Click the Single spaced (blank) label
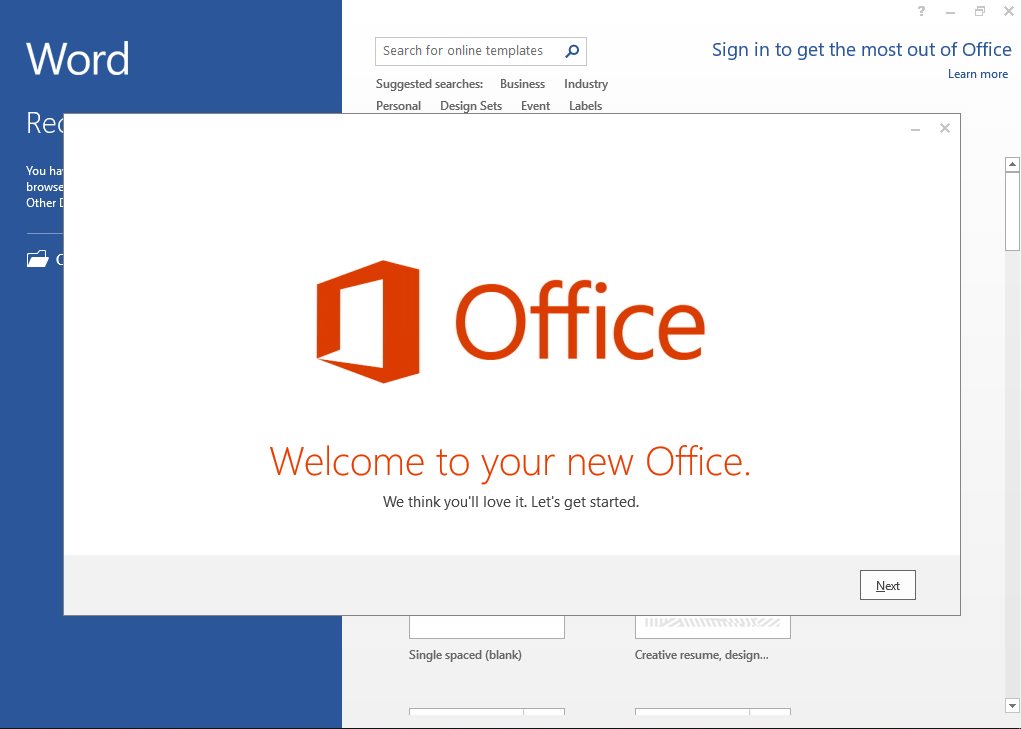The image size is (1021, 729). 465,655
